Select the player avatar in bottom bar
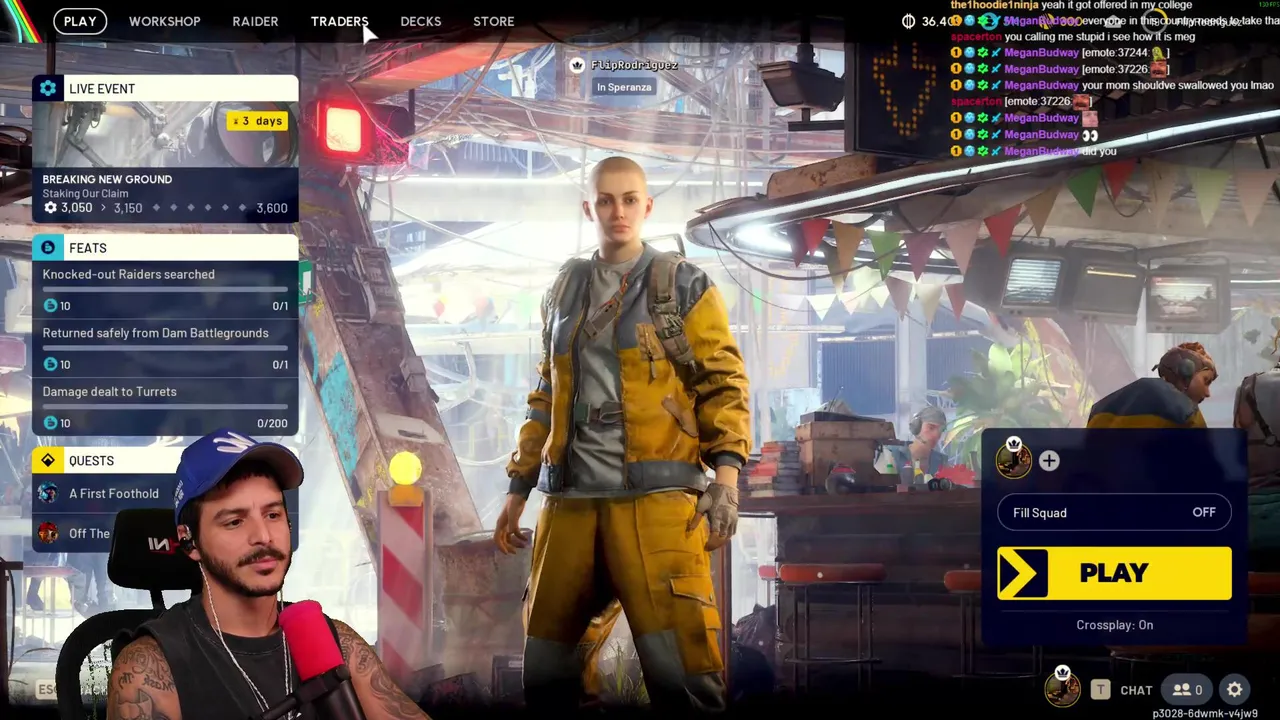Viewport: 1280px width, 720px height. (1062, 687)
